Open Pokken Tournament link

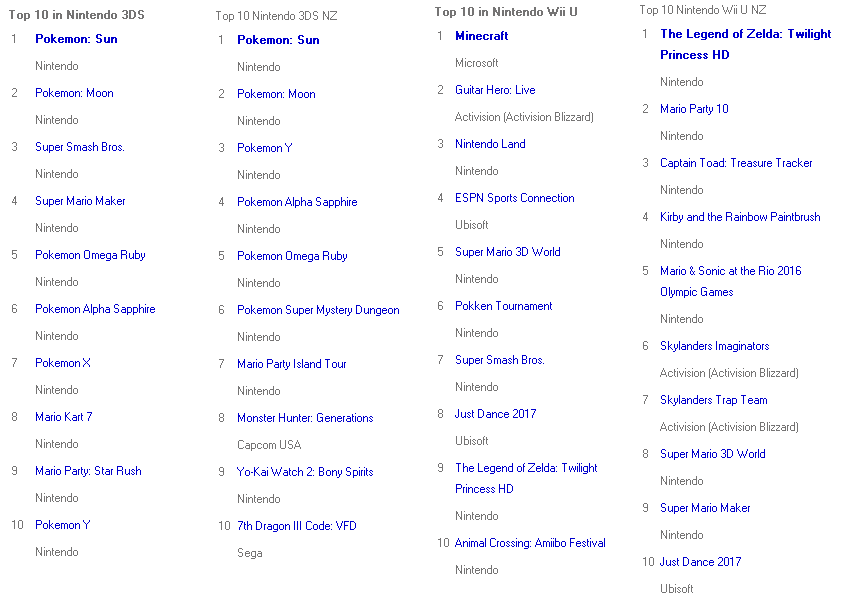(504, 306)
